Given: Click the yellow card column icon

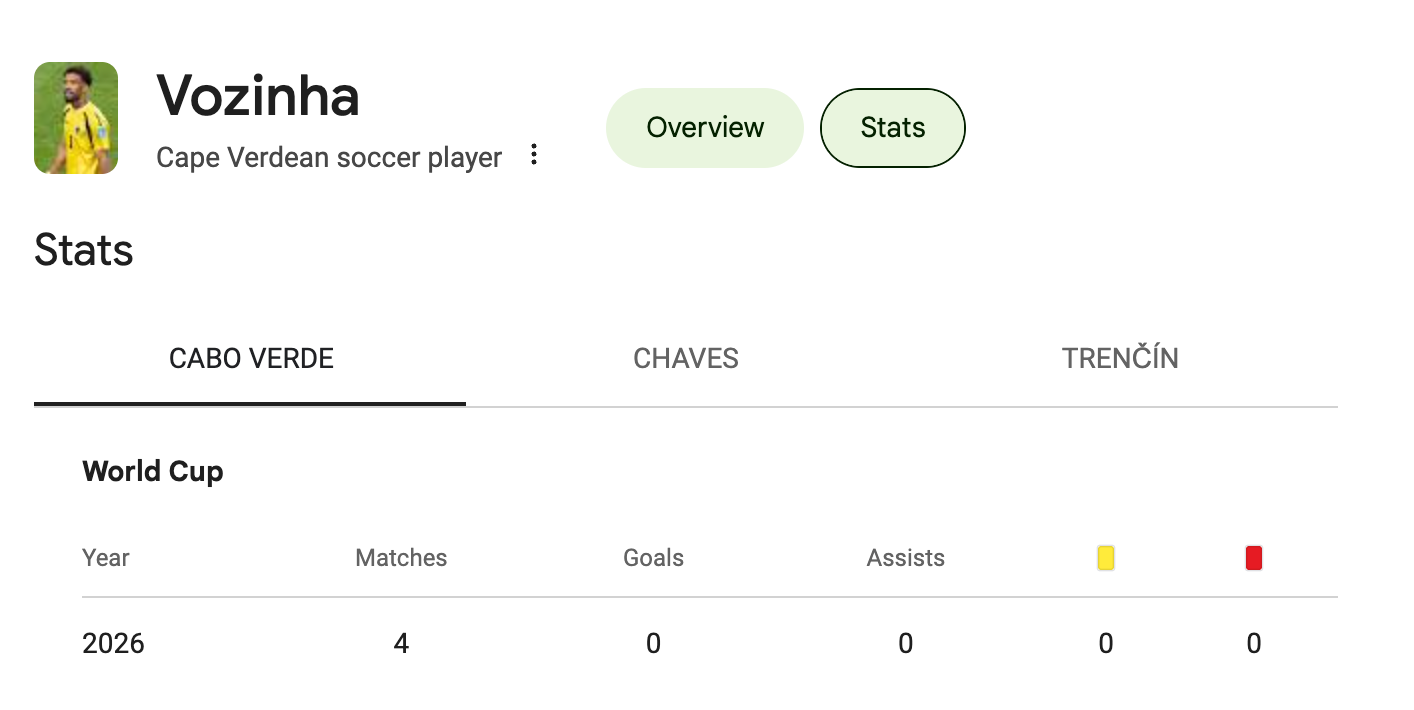Looking at the screenshot, I should [1105, 558].
